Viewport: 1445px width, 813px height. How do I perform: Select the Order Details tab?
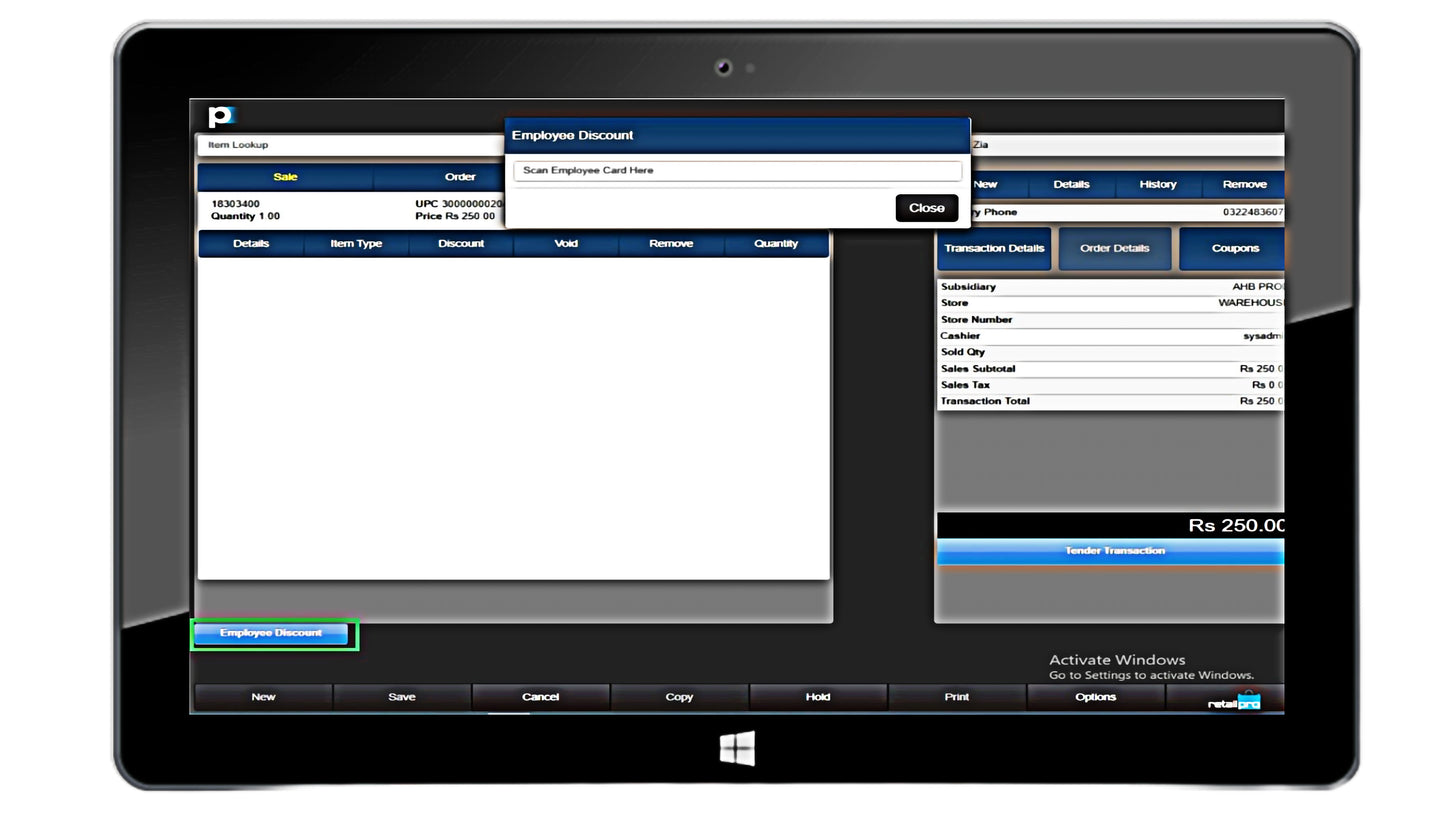tap(1114, 248)
